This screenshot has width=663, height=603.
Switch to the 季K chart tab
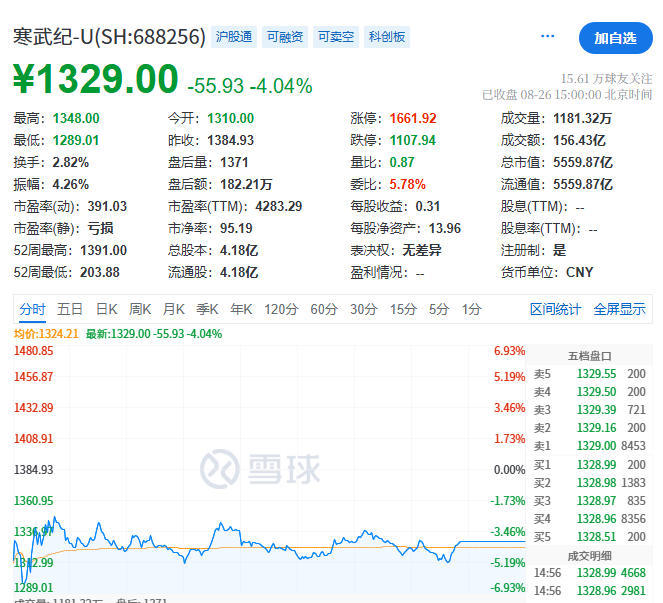(207, 310)
